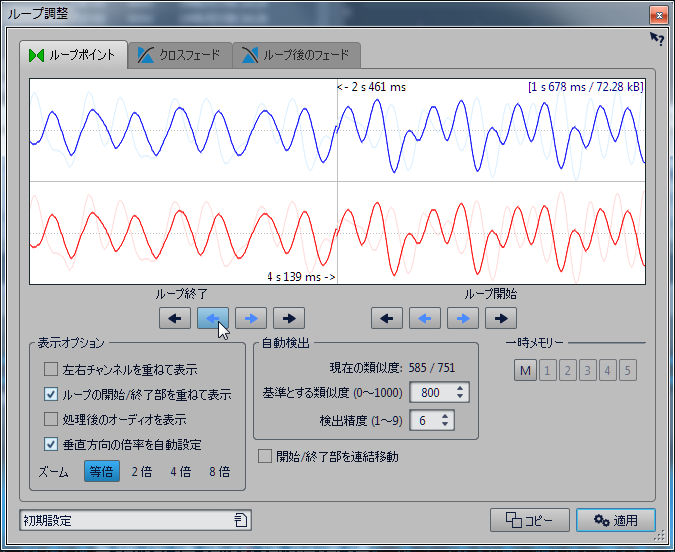Select 4 倍 zoom level
Screen dimensions: 675x552
180,471
